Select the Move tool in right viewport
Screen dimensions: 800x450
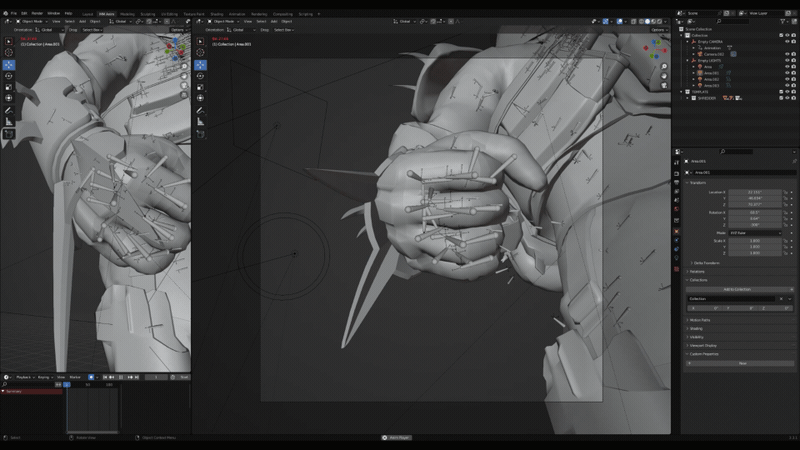(201, 65)
